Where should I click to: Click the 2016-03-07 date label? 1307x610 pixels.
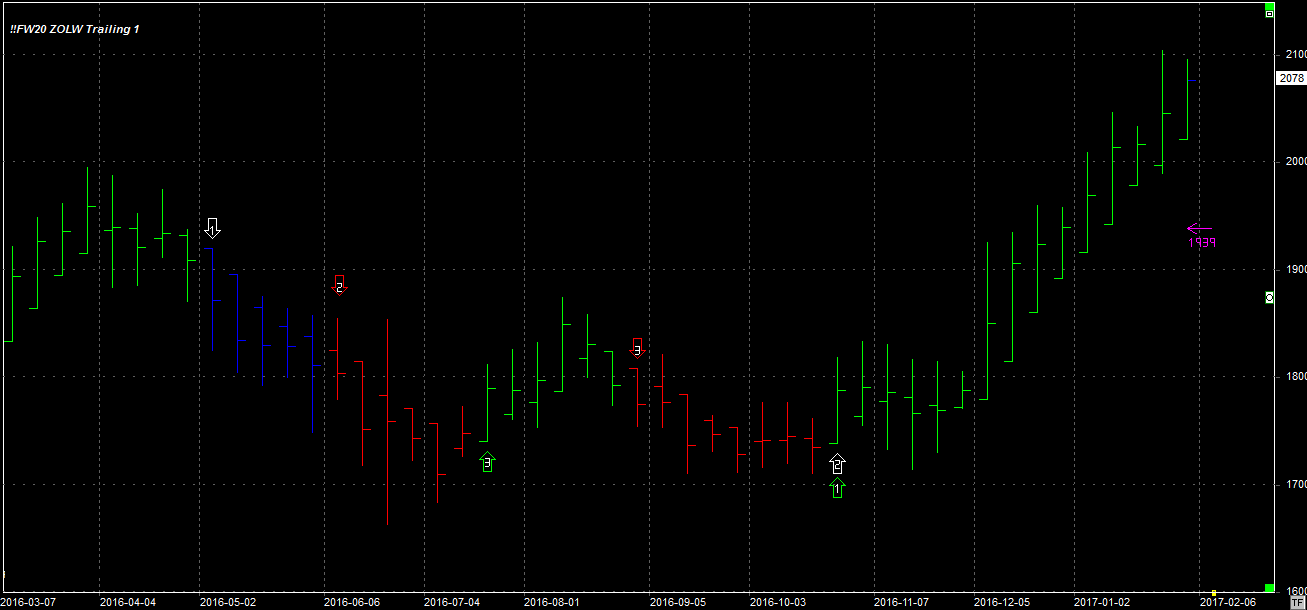click(x=29, y=602)
